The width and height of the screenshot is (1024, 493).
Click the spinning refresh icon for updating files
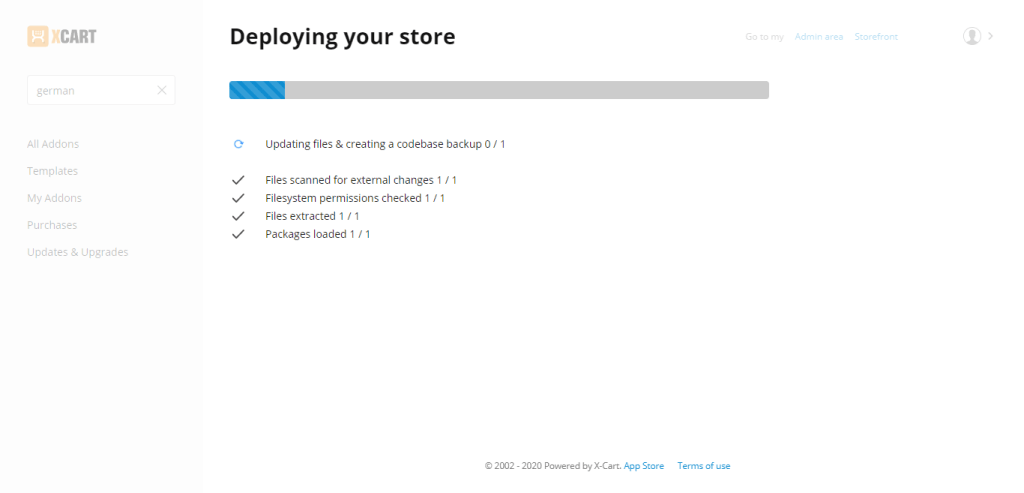pyautogui.click(x=238, y=144)
